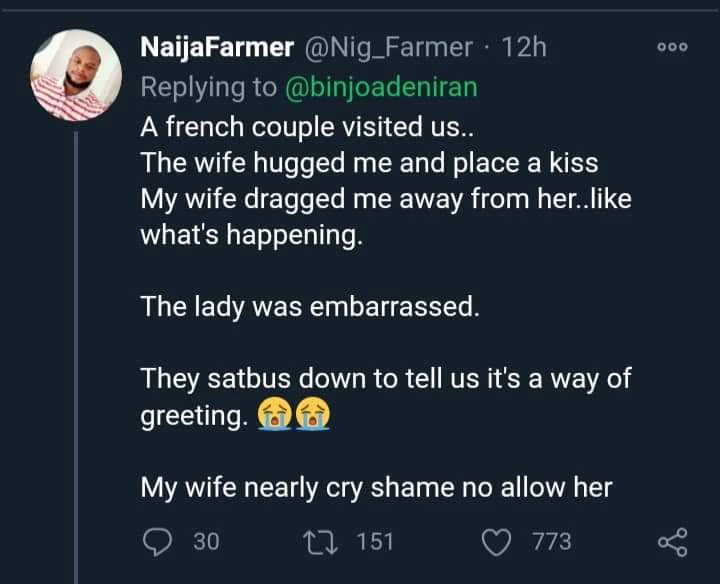The width and height of the screenshot is (720, 584).
Task: Click the like count 773
Action: [x=552, y=541]
